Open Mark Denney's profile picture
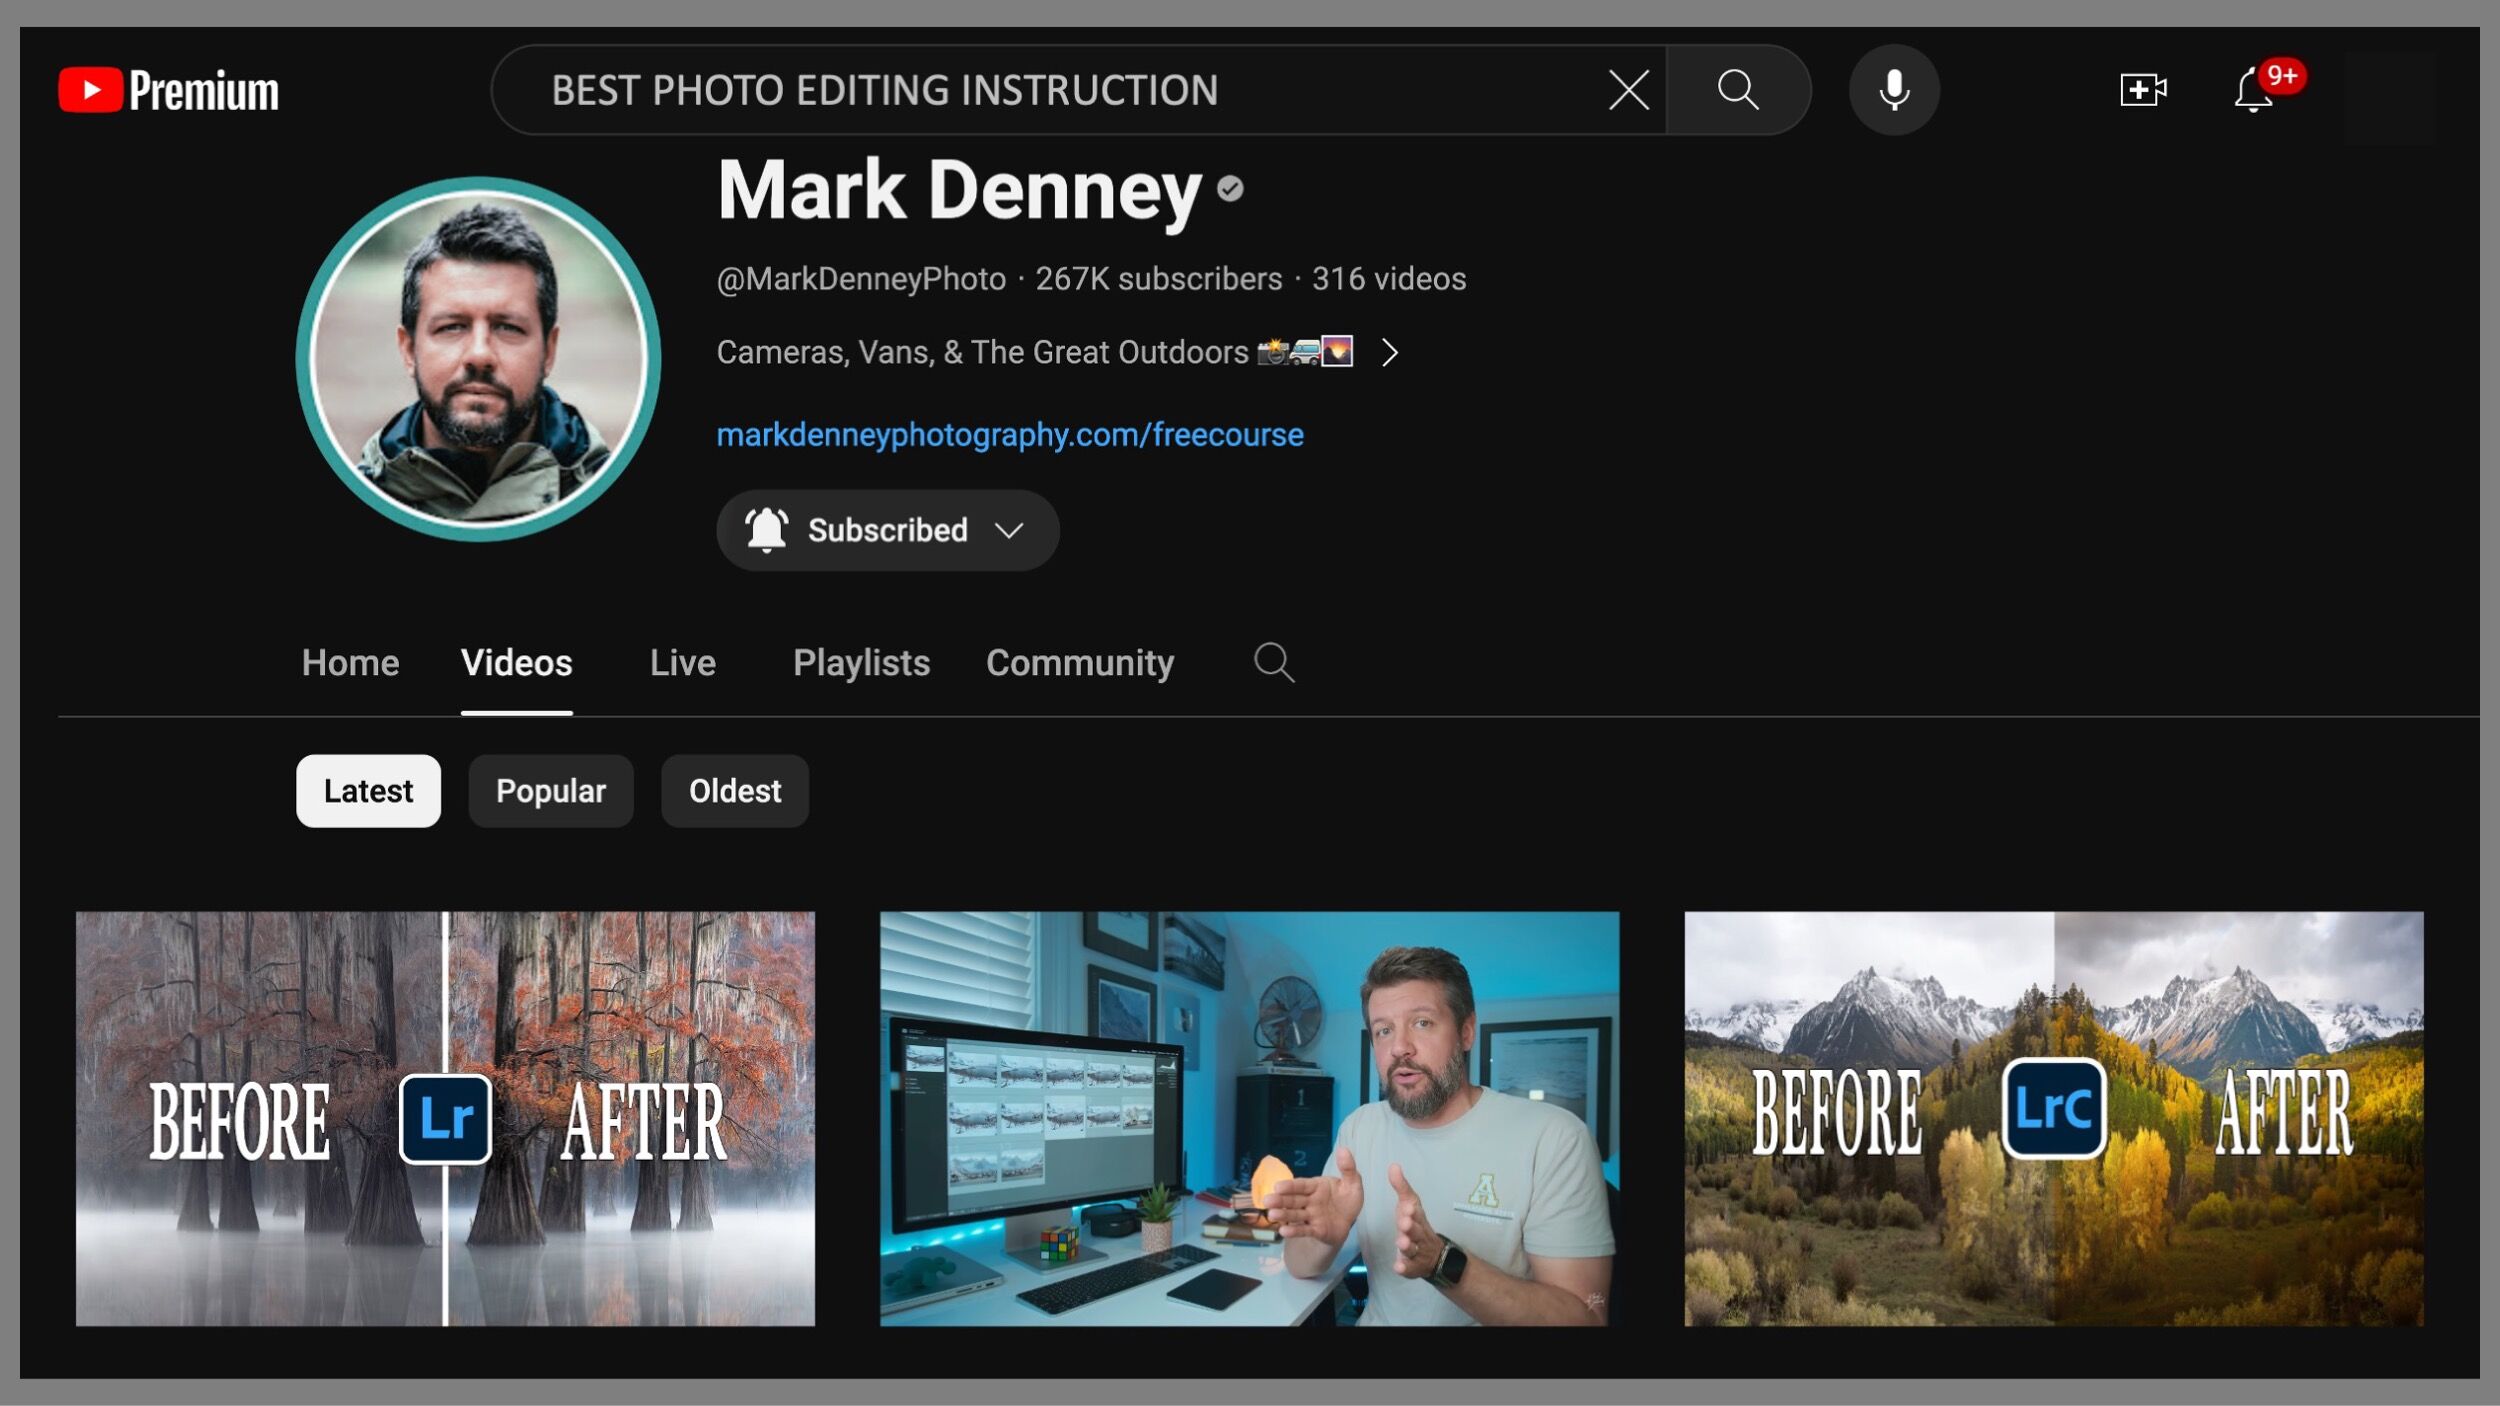The width and height of the screenshot is (2500, 1406). [478, 359]
